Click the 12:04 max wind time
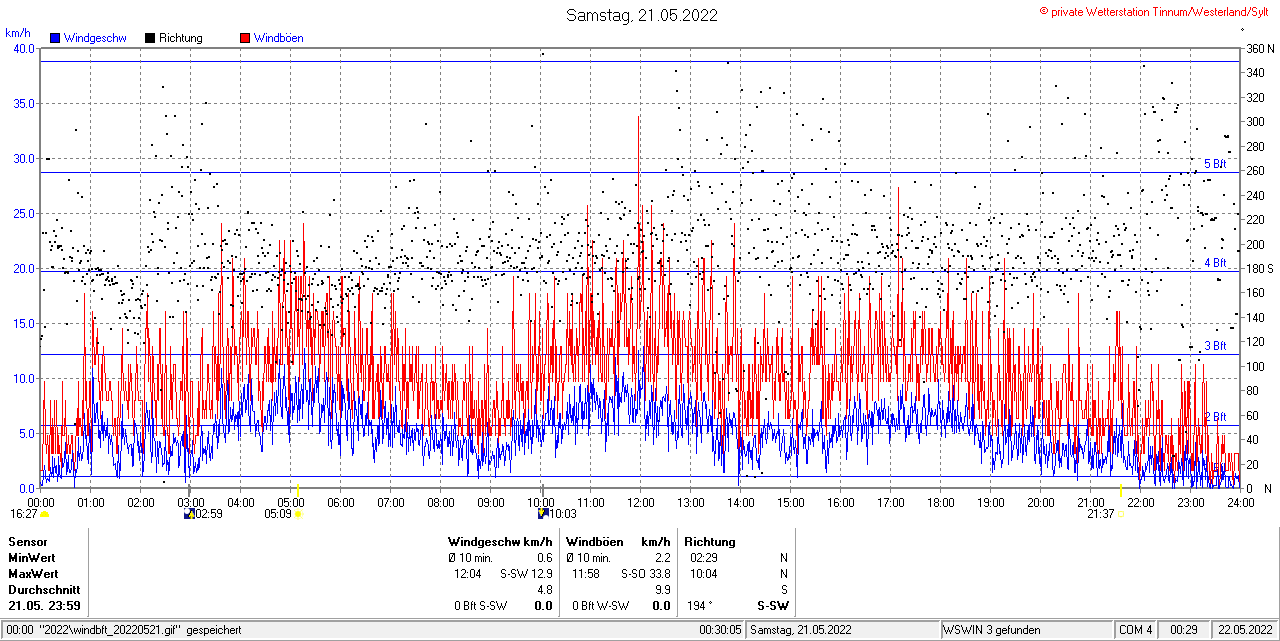 [x=468, y=574]
